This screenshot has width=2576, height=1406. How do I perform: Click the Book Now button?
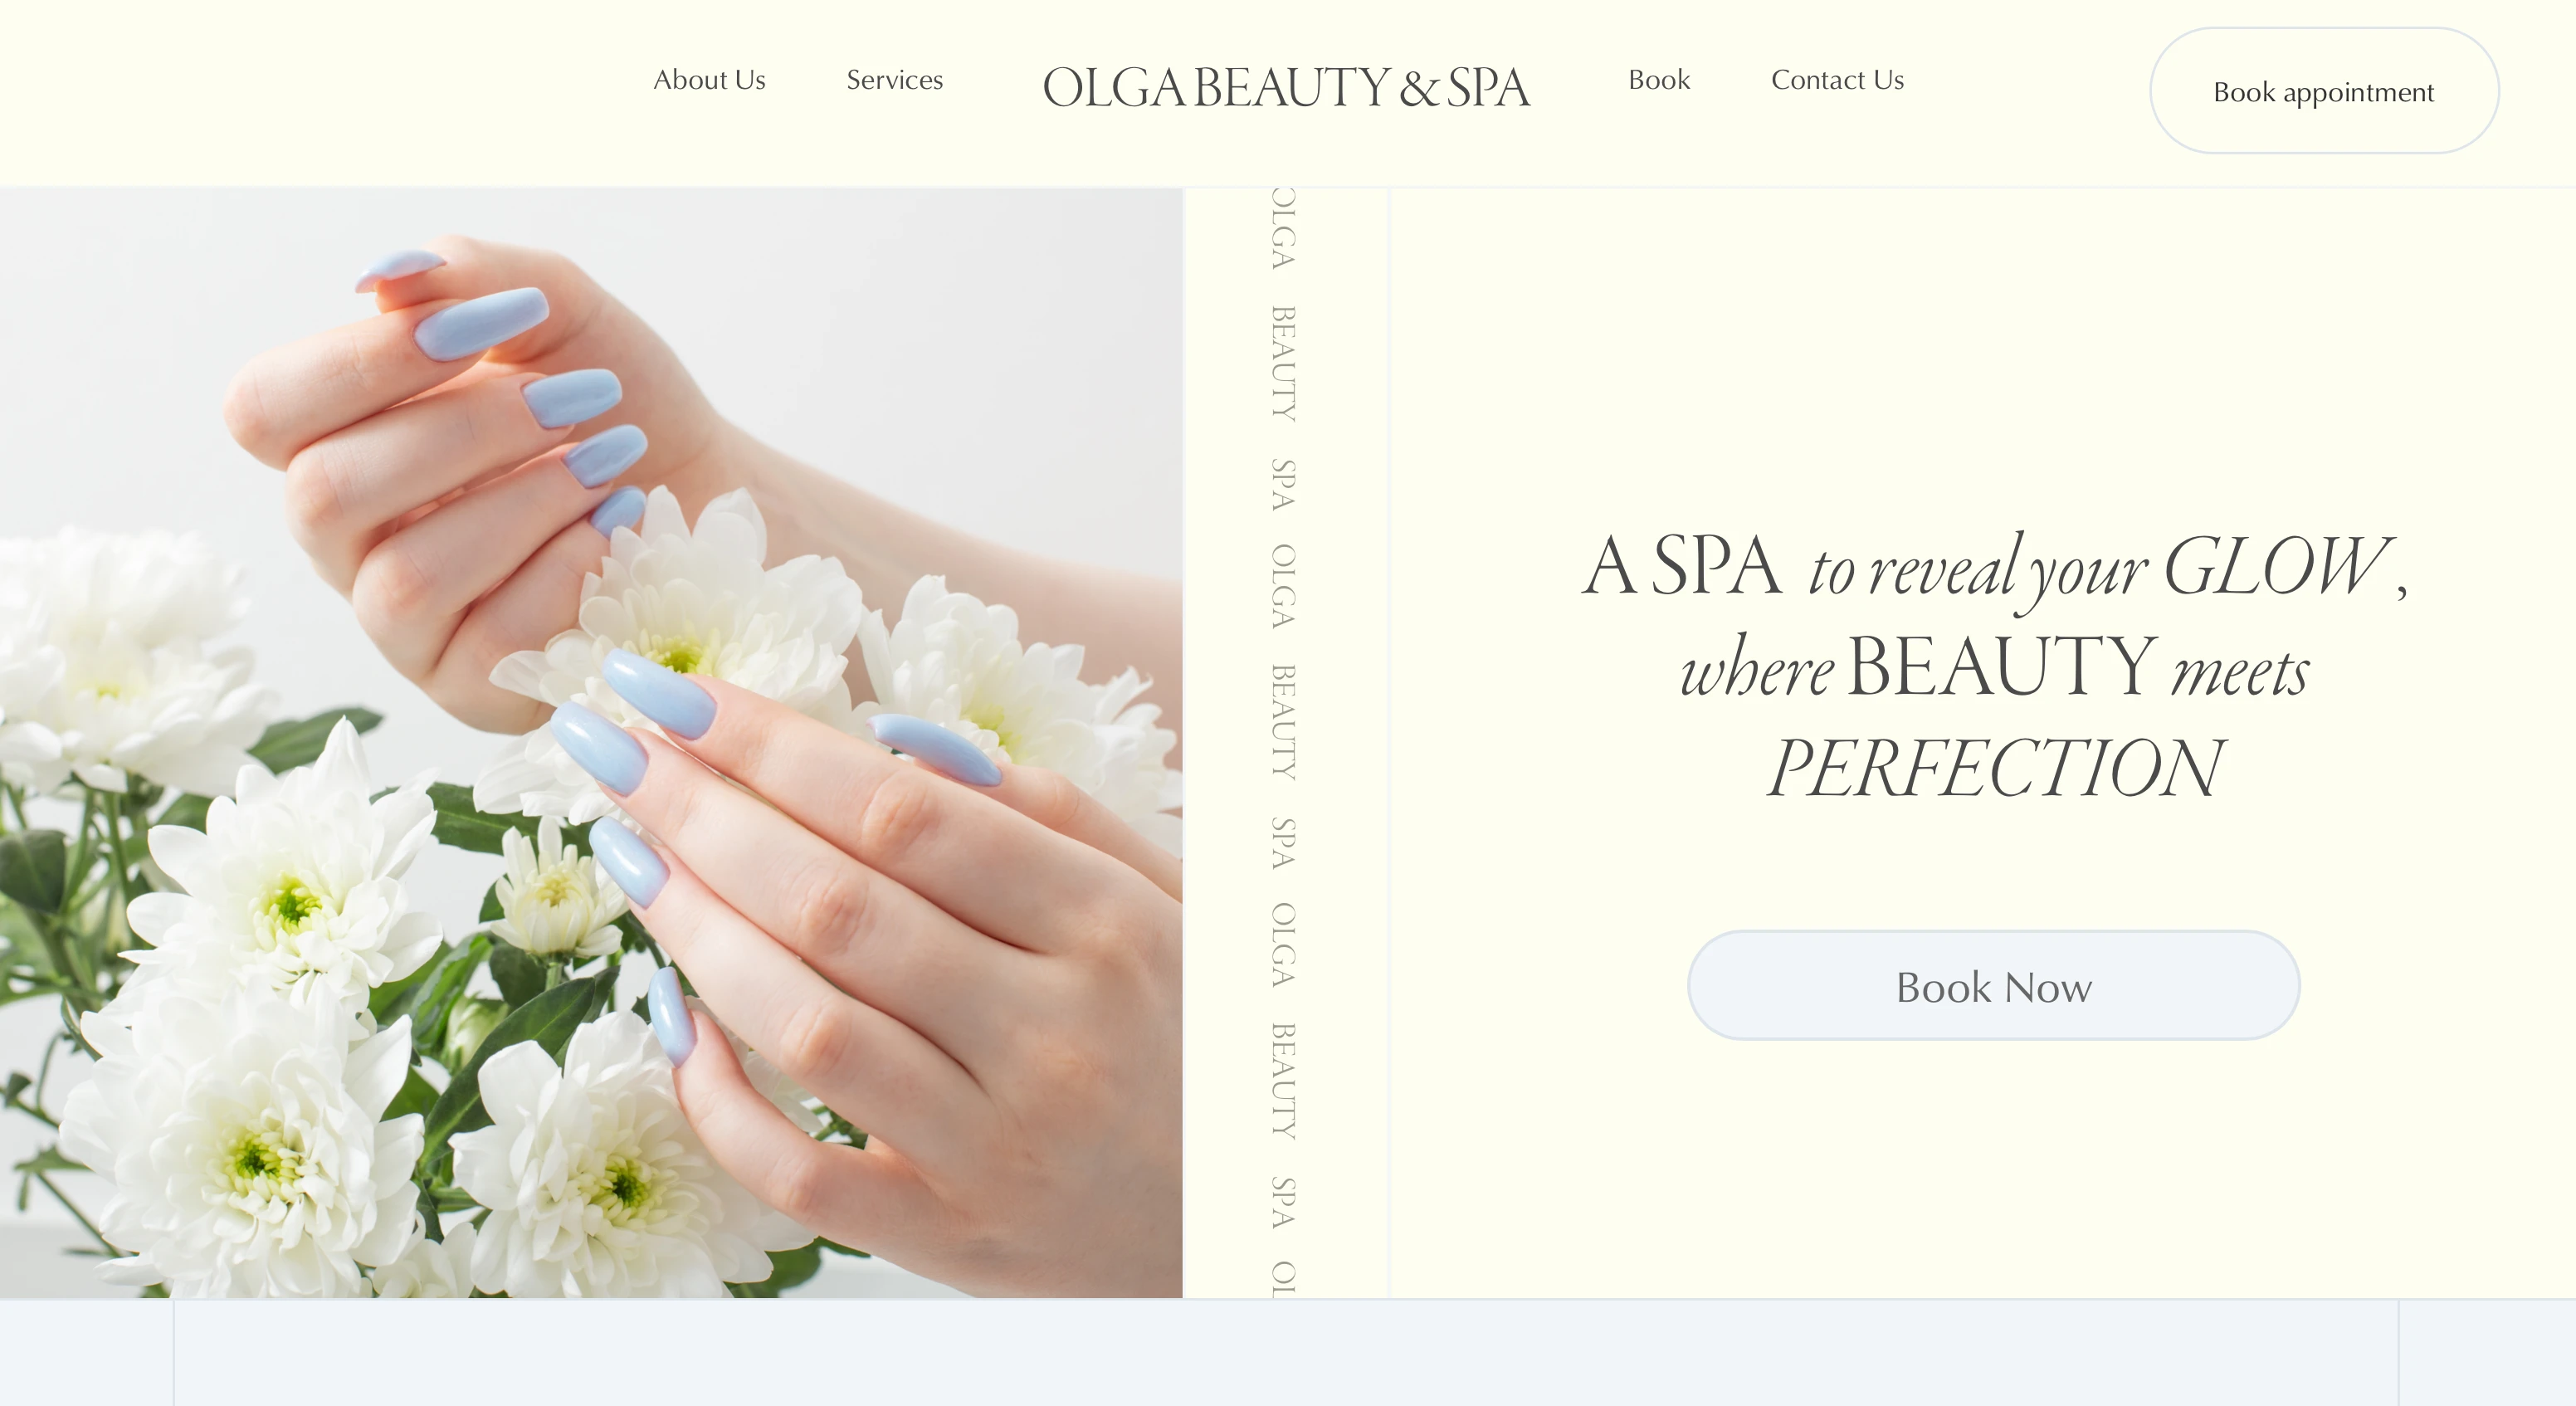pos(1993,986)
